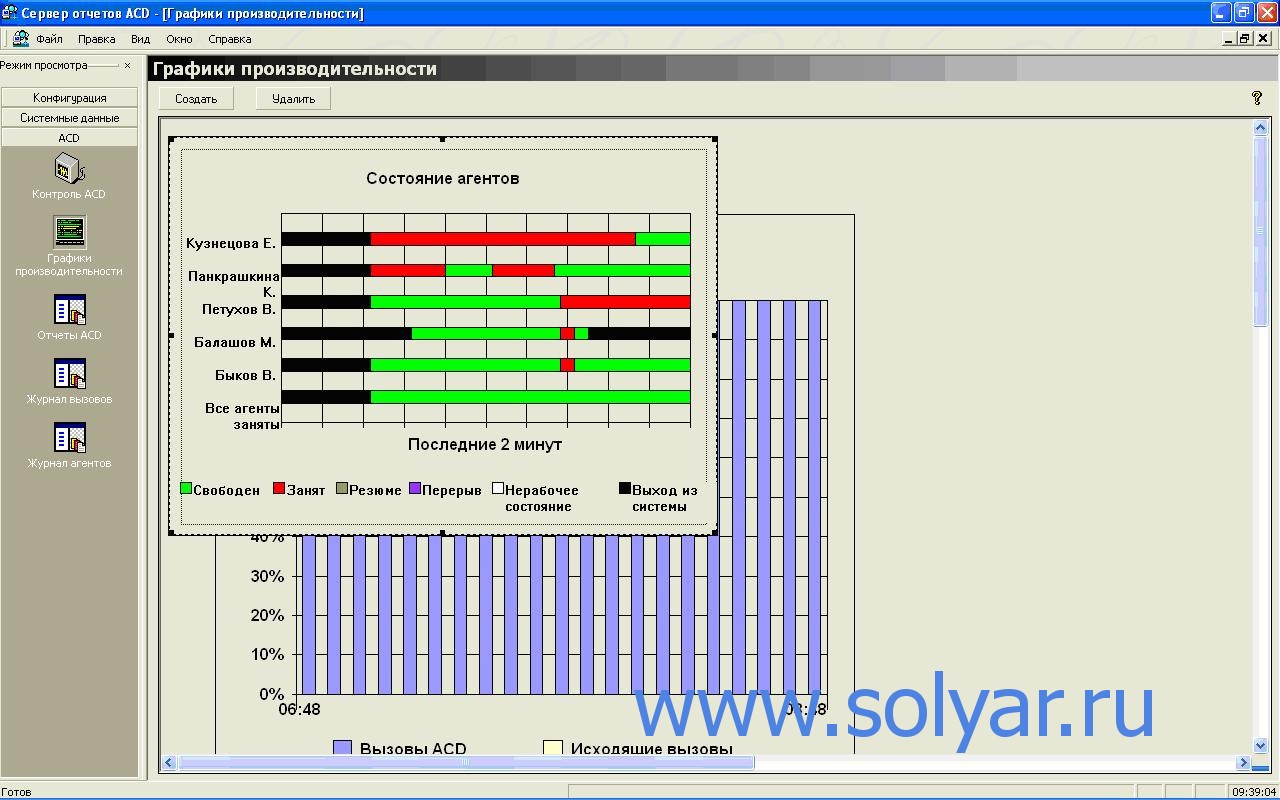The width and height of the screenshot is (1280, 800).
Task: Switch to the Конфигурация section
Action: click(x=69, y=98)
